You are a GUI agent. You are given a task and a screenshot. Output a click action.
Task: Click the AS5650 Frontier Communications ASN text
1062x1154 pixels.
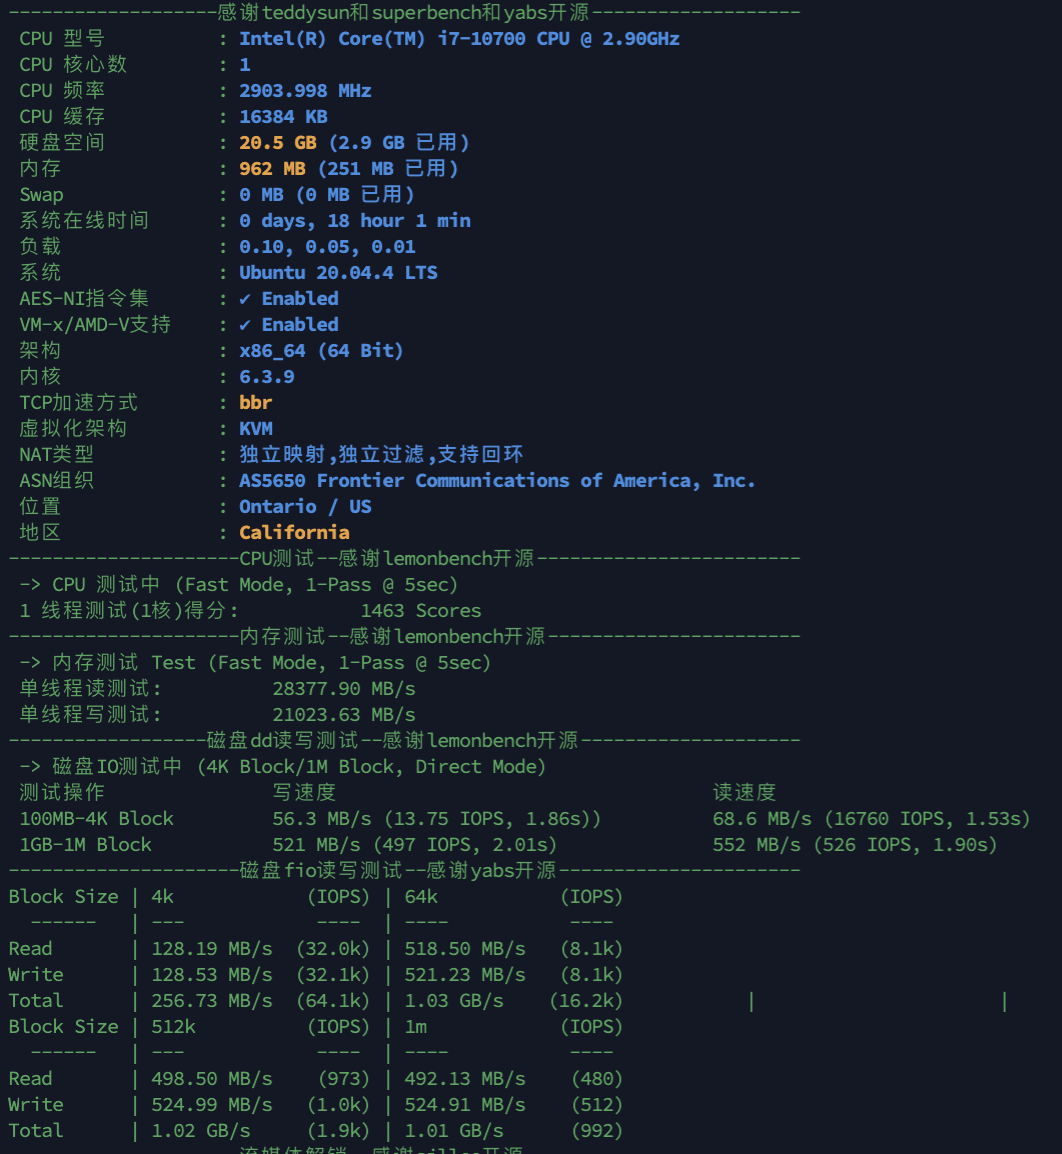tap(497, 481)
